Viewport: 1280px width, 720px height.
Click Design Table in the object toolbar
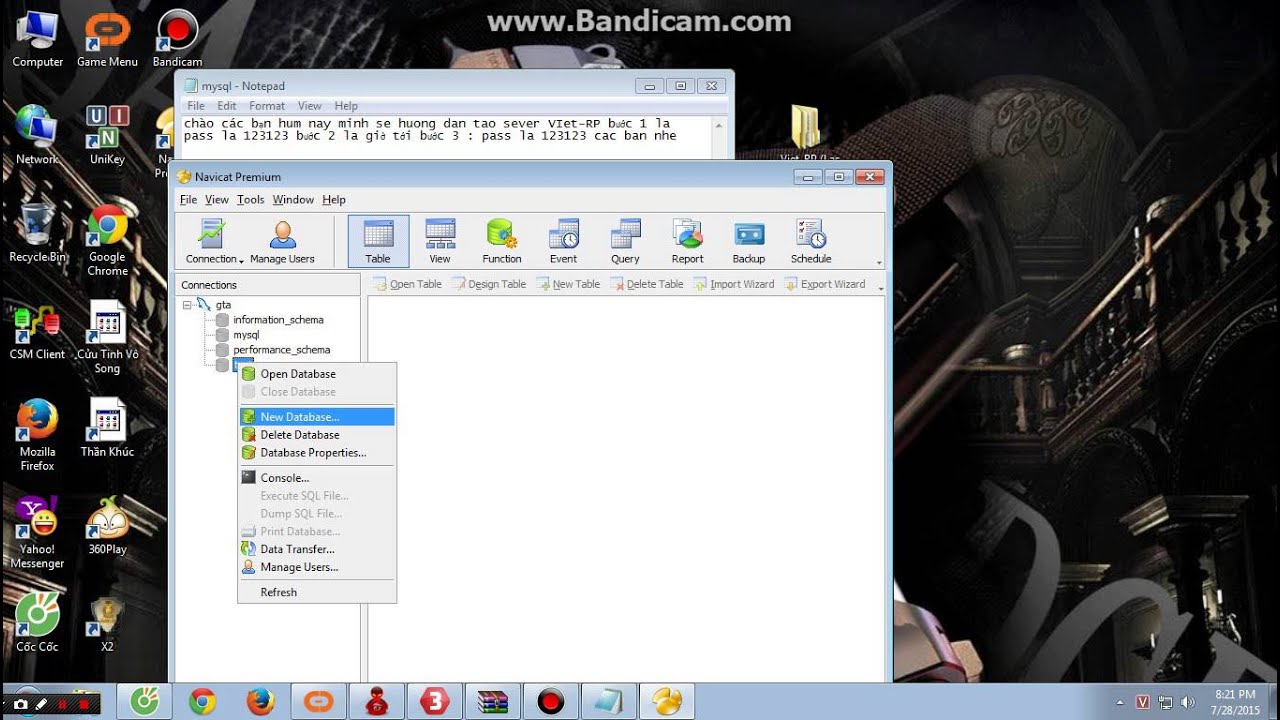click(489, 284)
